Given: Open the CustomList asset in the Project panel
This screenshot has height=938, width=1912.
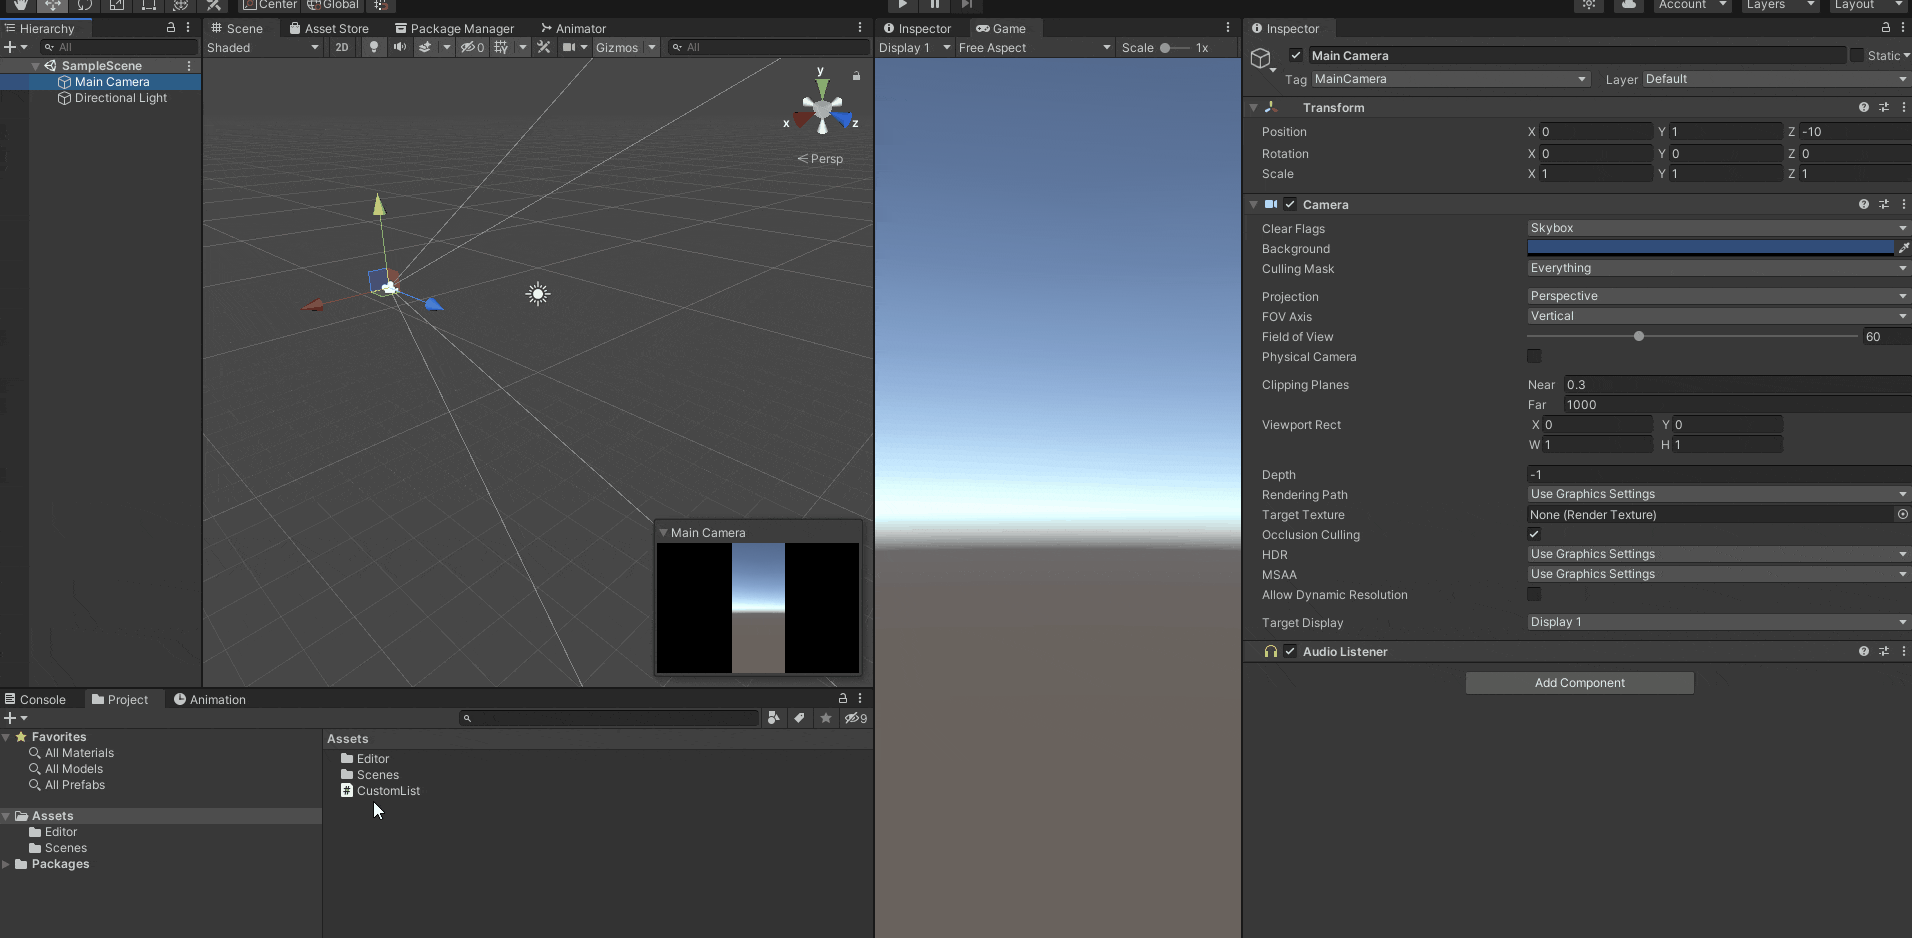Looking at the screenshot, I should (x=388, y=791).
